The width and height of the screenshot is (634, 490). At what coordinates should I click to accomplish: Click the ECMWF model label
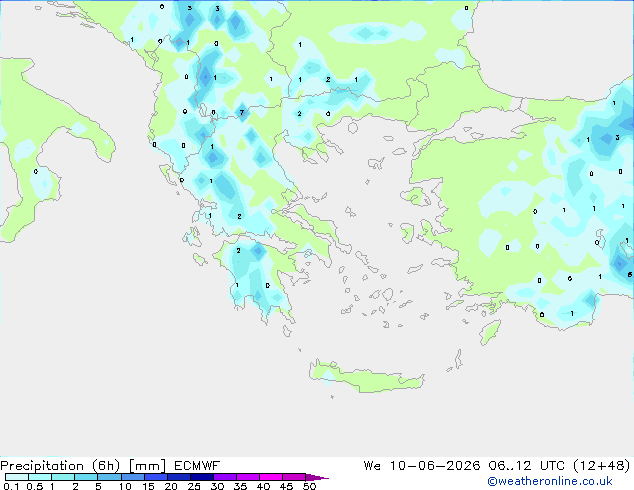[x=197, y=466]
